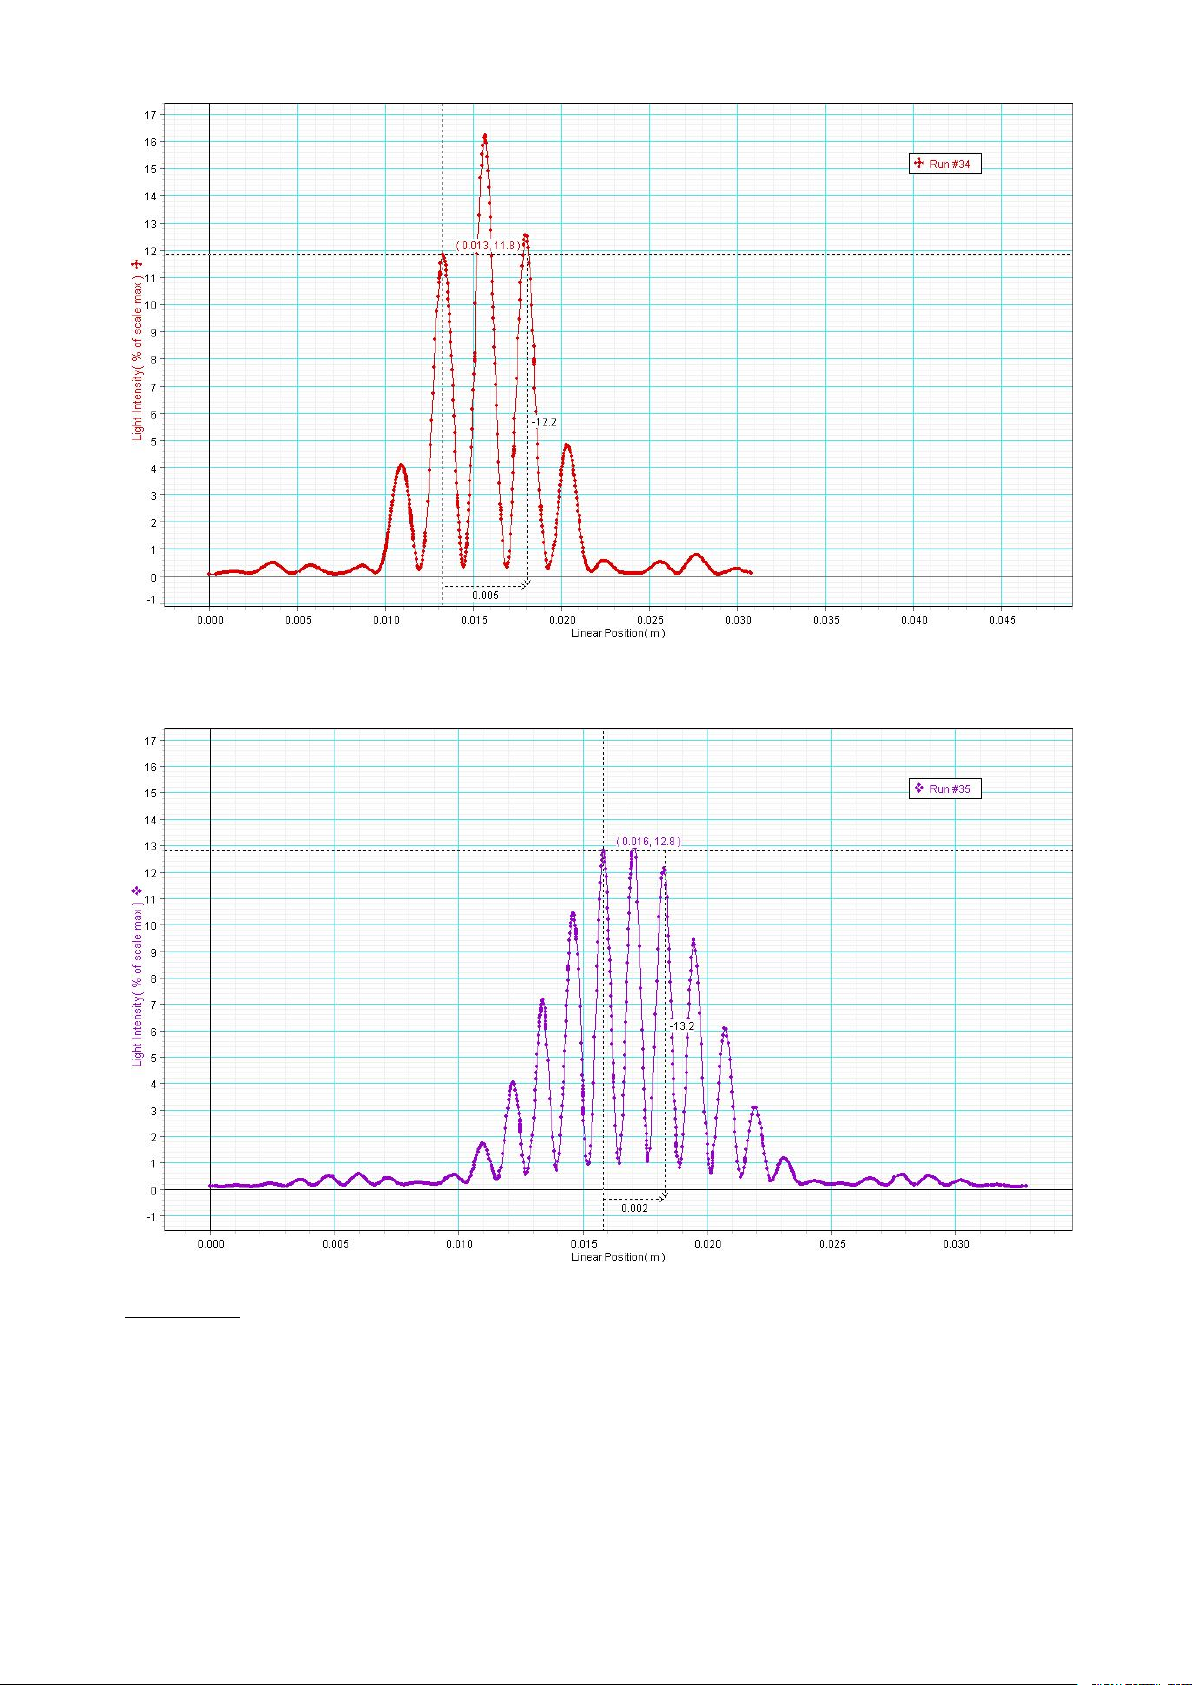Click the 0.045 tick label on top graph
Screen dimensions: 1192x1685
point(1002,620)
